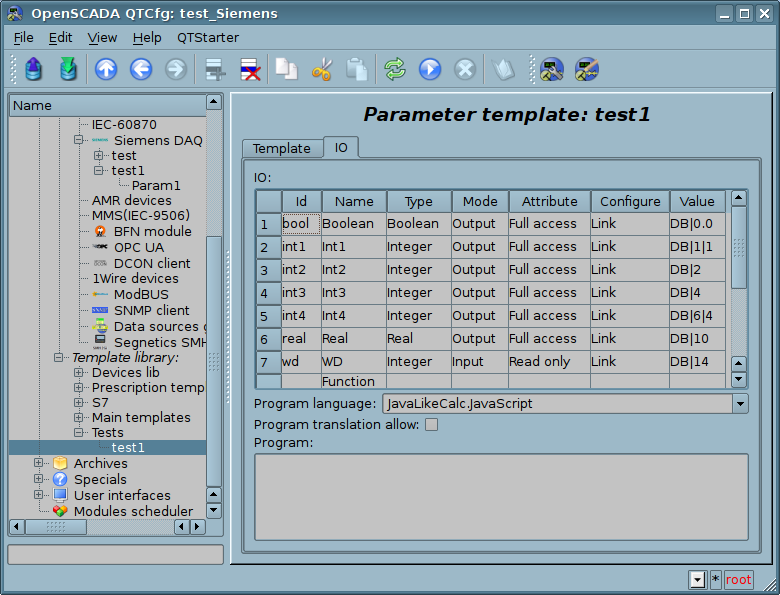
Task: Click inside the Program text area
Action: tap(501, 497)
